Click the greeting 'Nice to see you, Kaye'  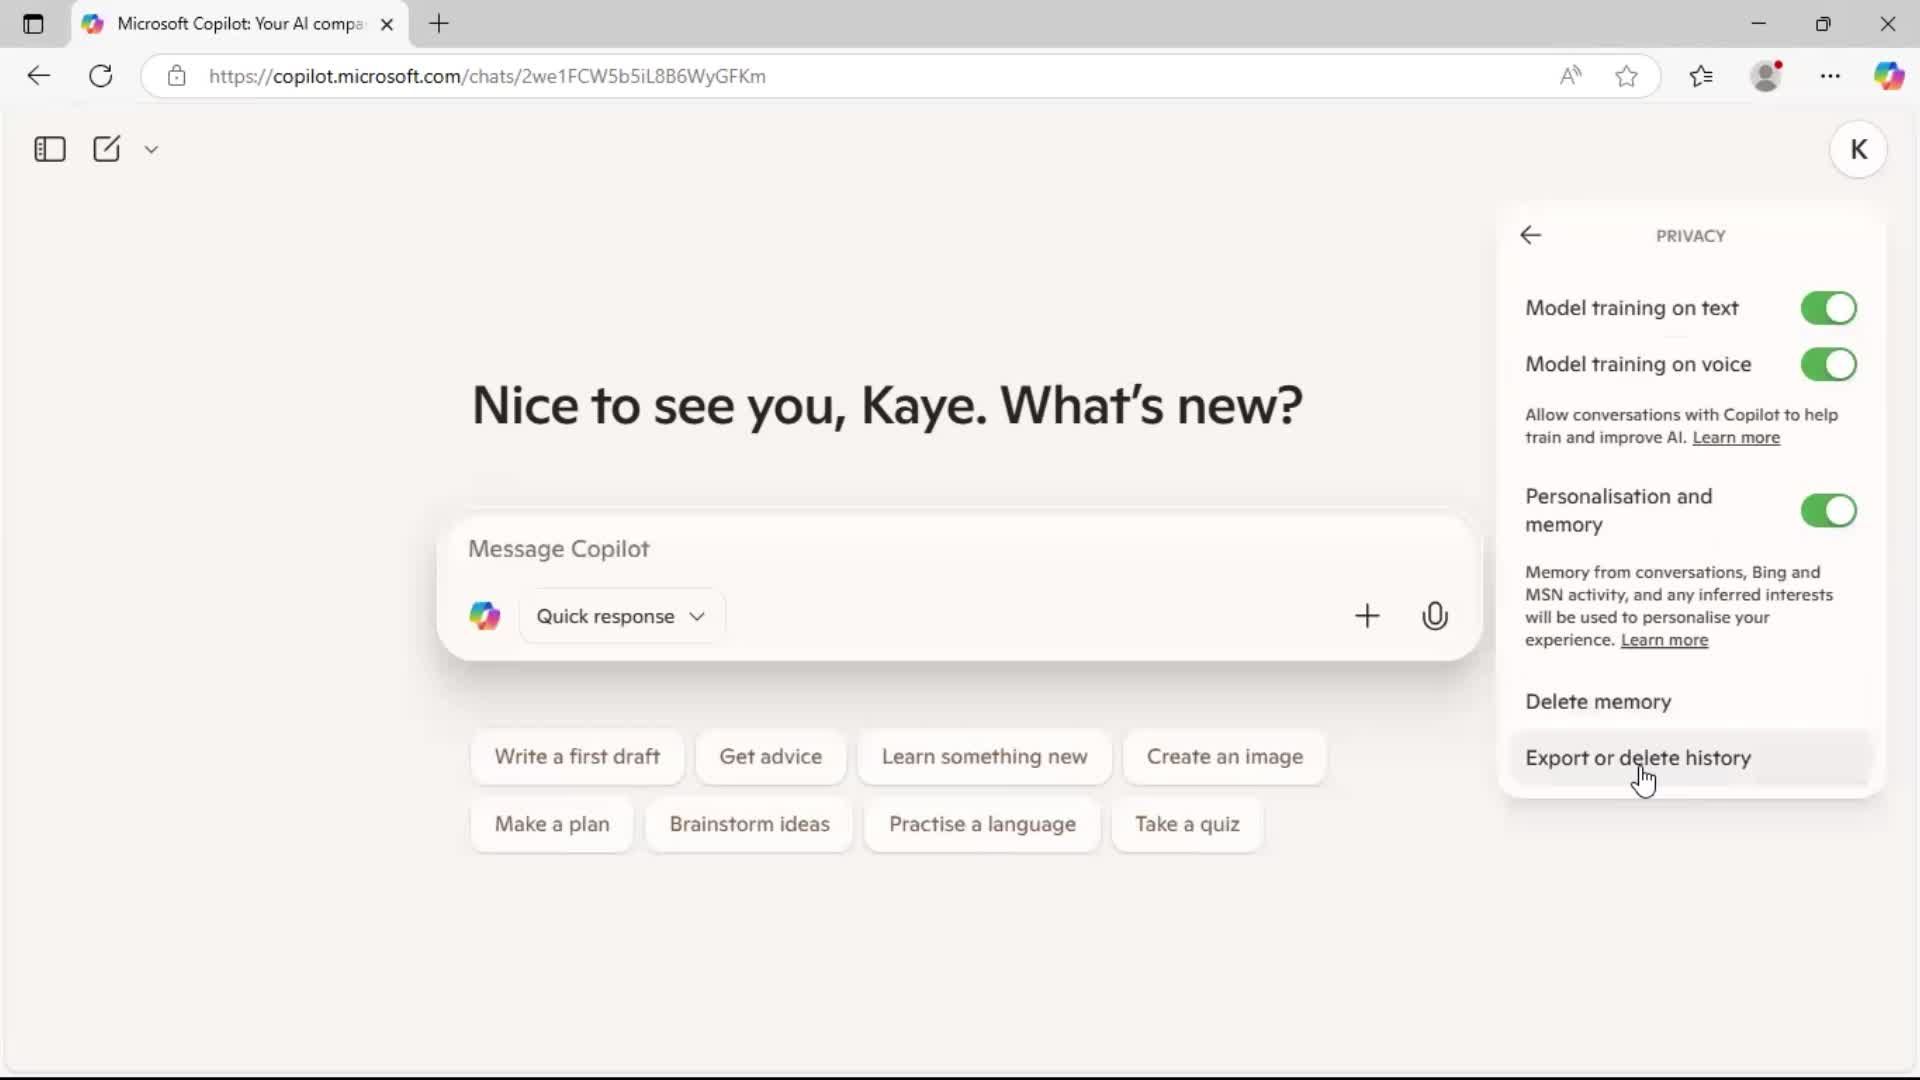tap(730, 406)
